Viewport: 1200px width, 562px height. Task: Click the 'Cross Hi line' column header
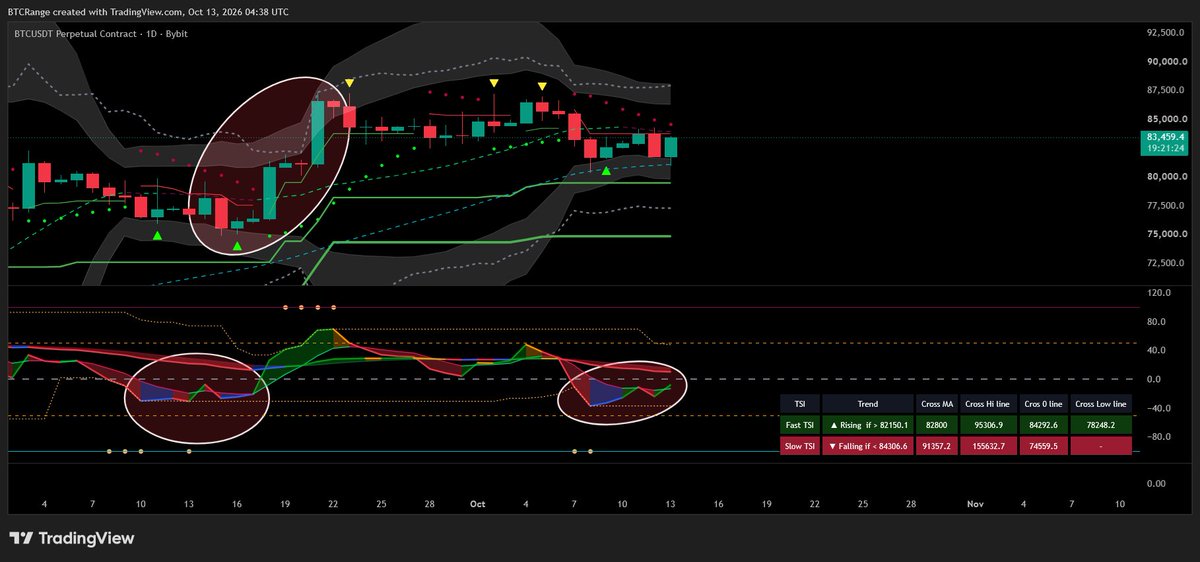point(987,404)
